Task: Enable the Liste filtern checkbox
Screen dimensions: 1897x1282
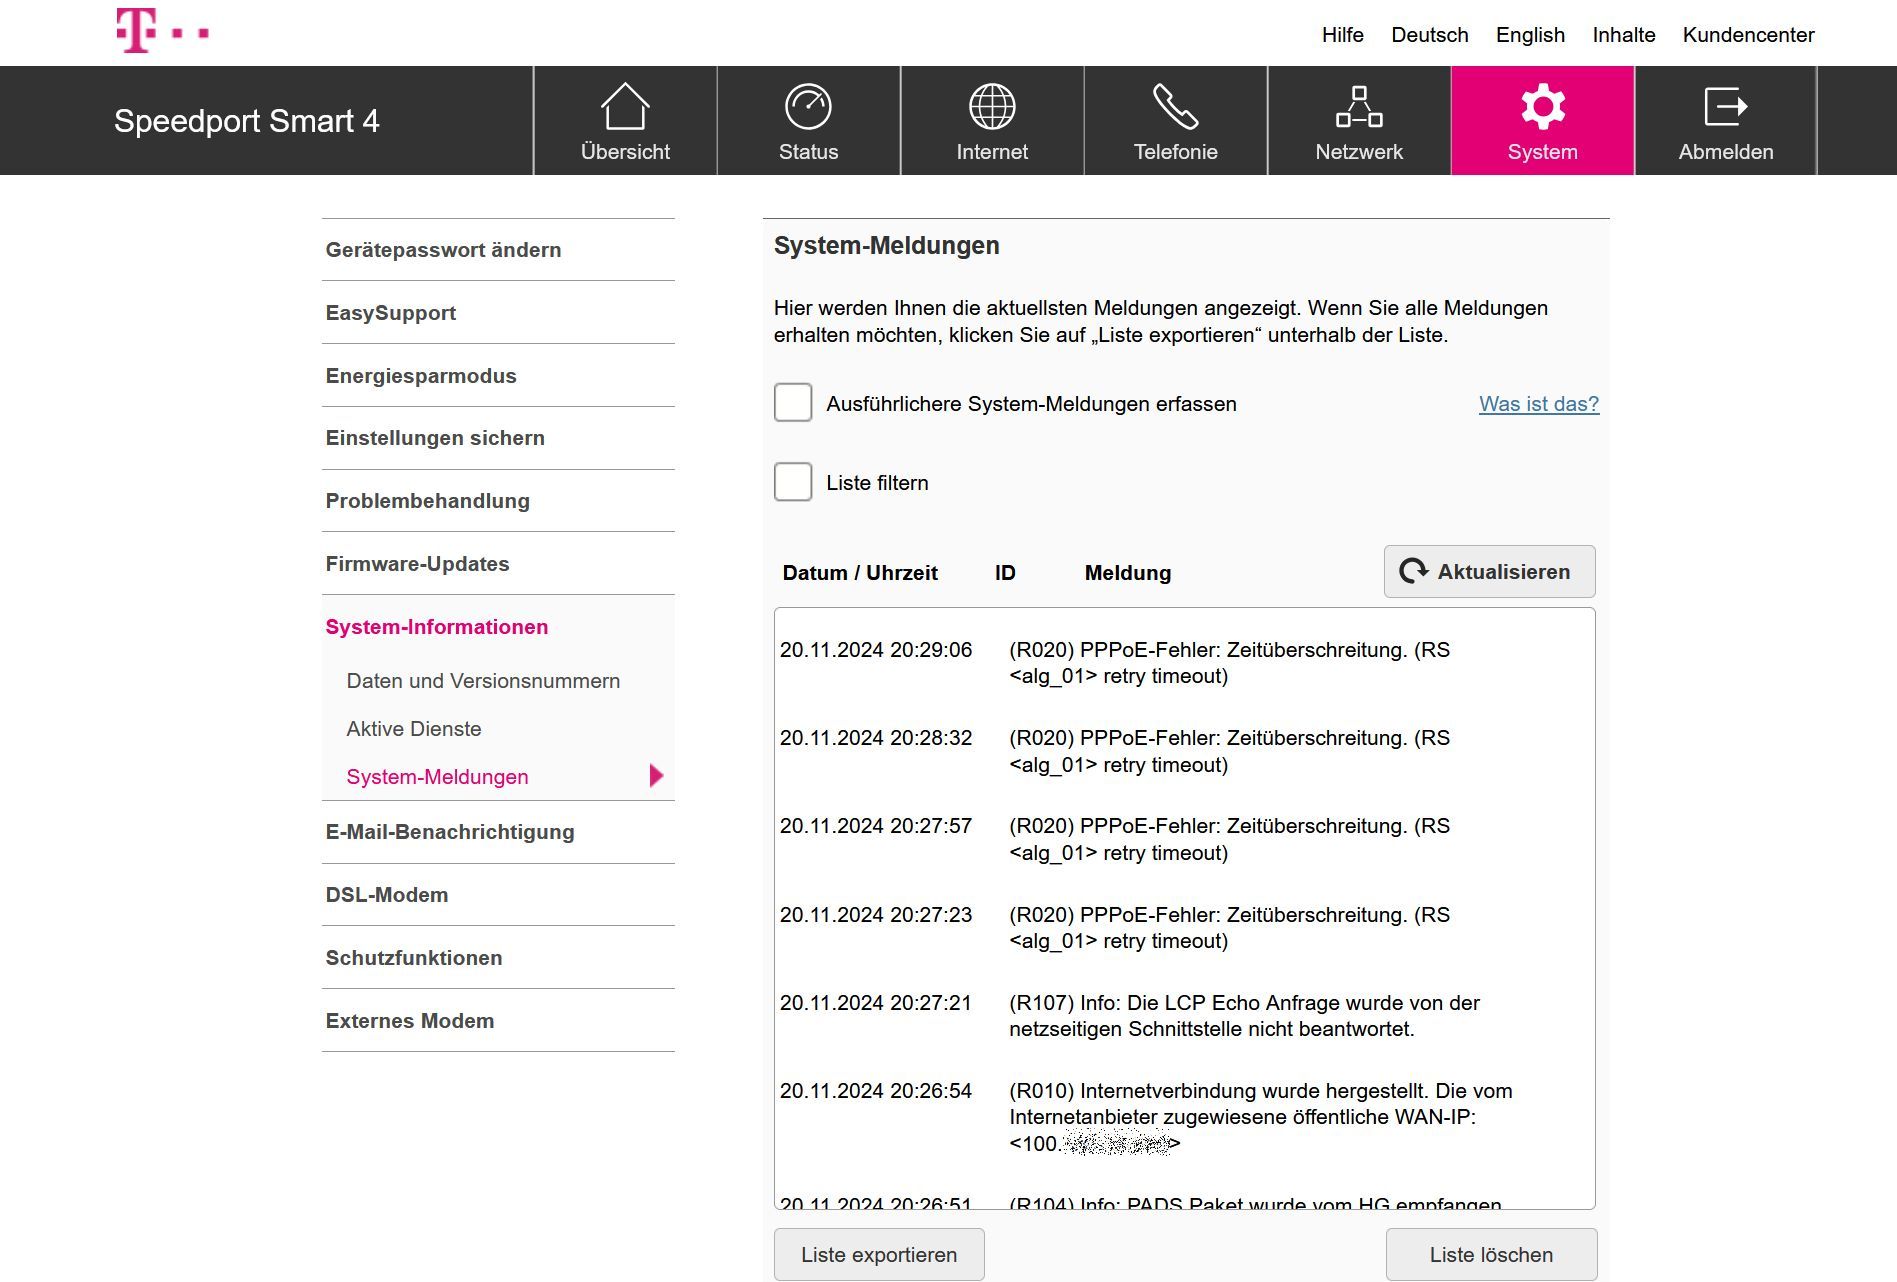Action: pyautogui.click(x=792, y=482)
